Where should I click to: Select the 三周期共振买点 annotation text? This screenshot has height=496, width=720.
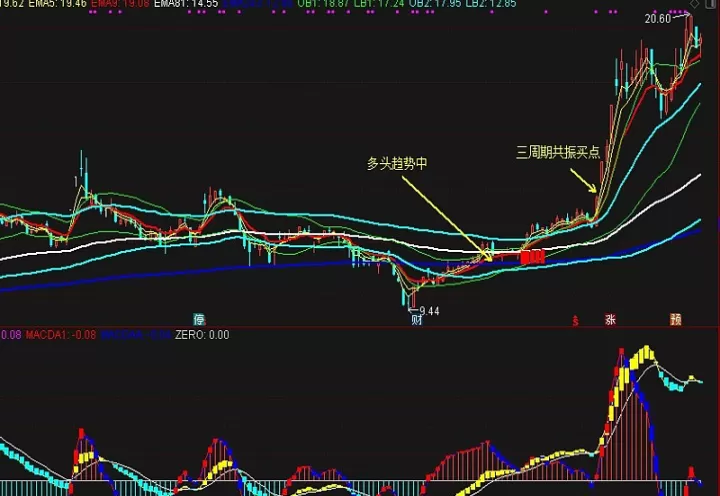click(558, 152)
